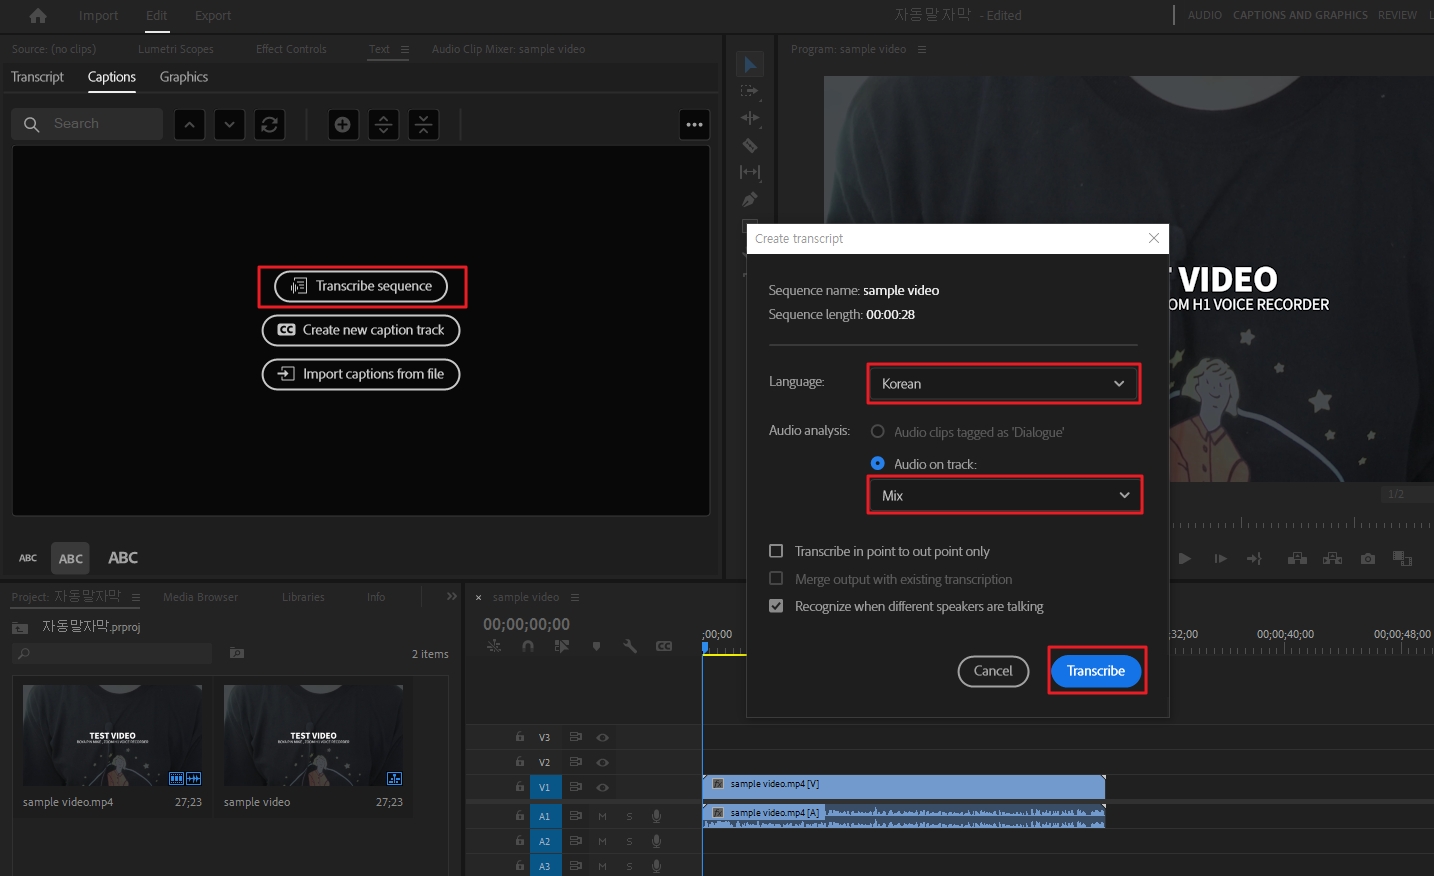Switch to the Graphics tab
The height and width of the screenshot is (876, 1434).
(184, 77)
